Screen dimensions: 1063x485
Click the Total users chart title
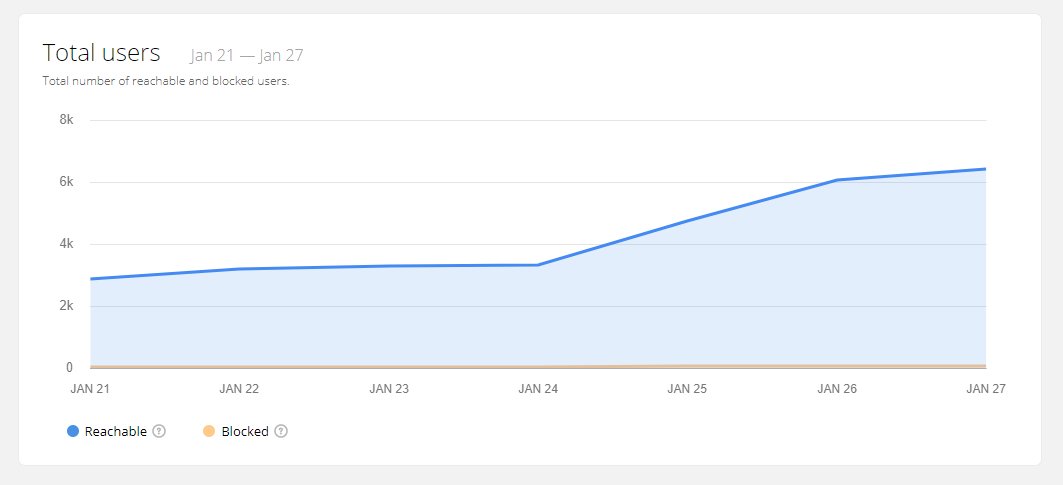point(101,52)
